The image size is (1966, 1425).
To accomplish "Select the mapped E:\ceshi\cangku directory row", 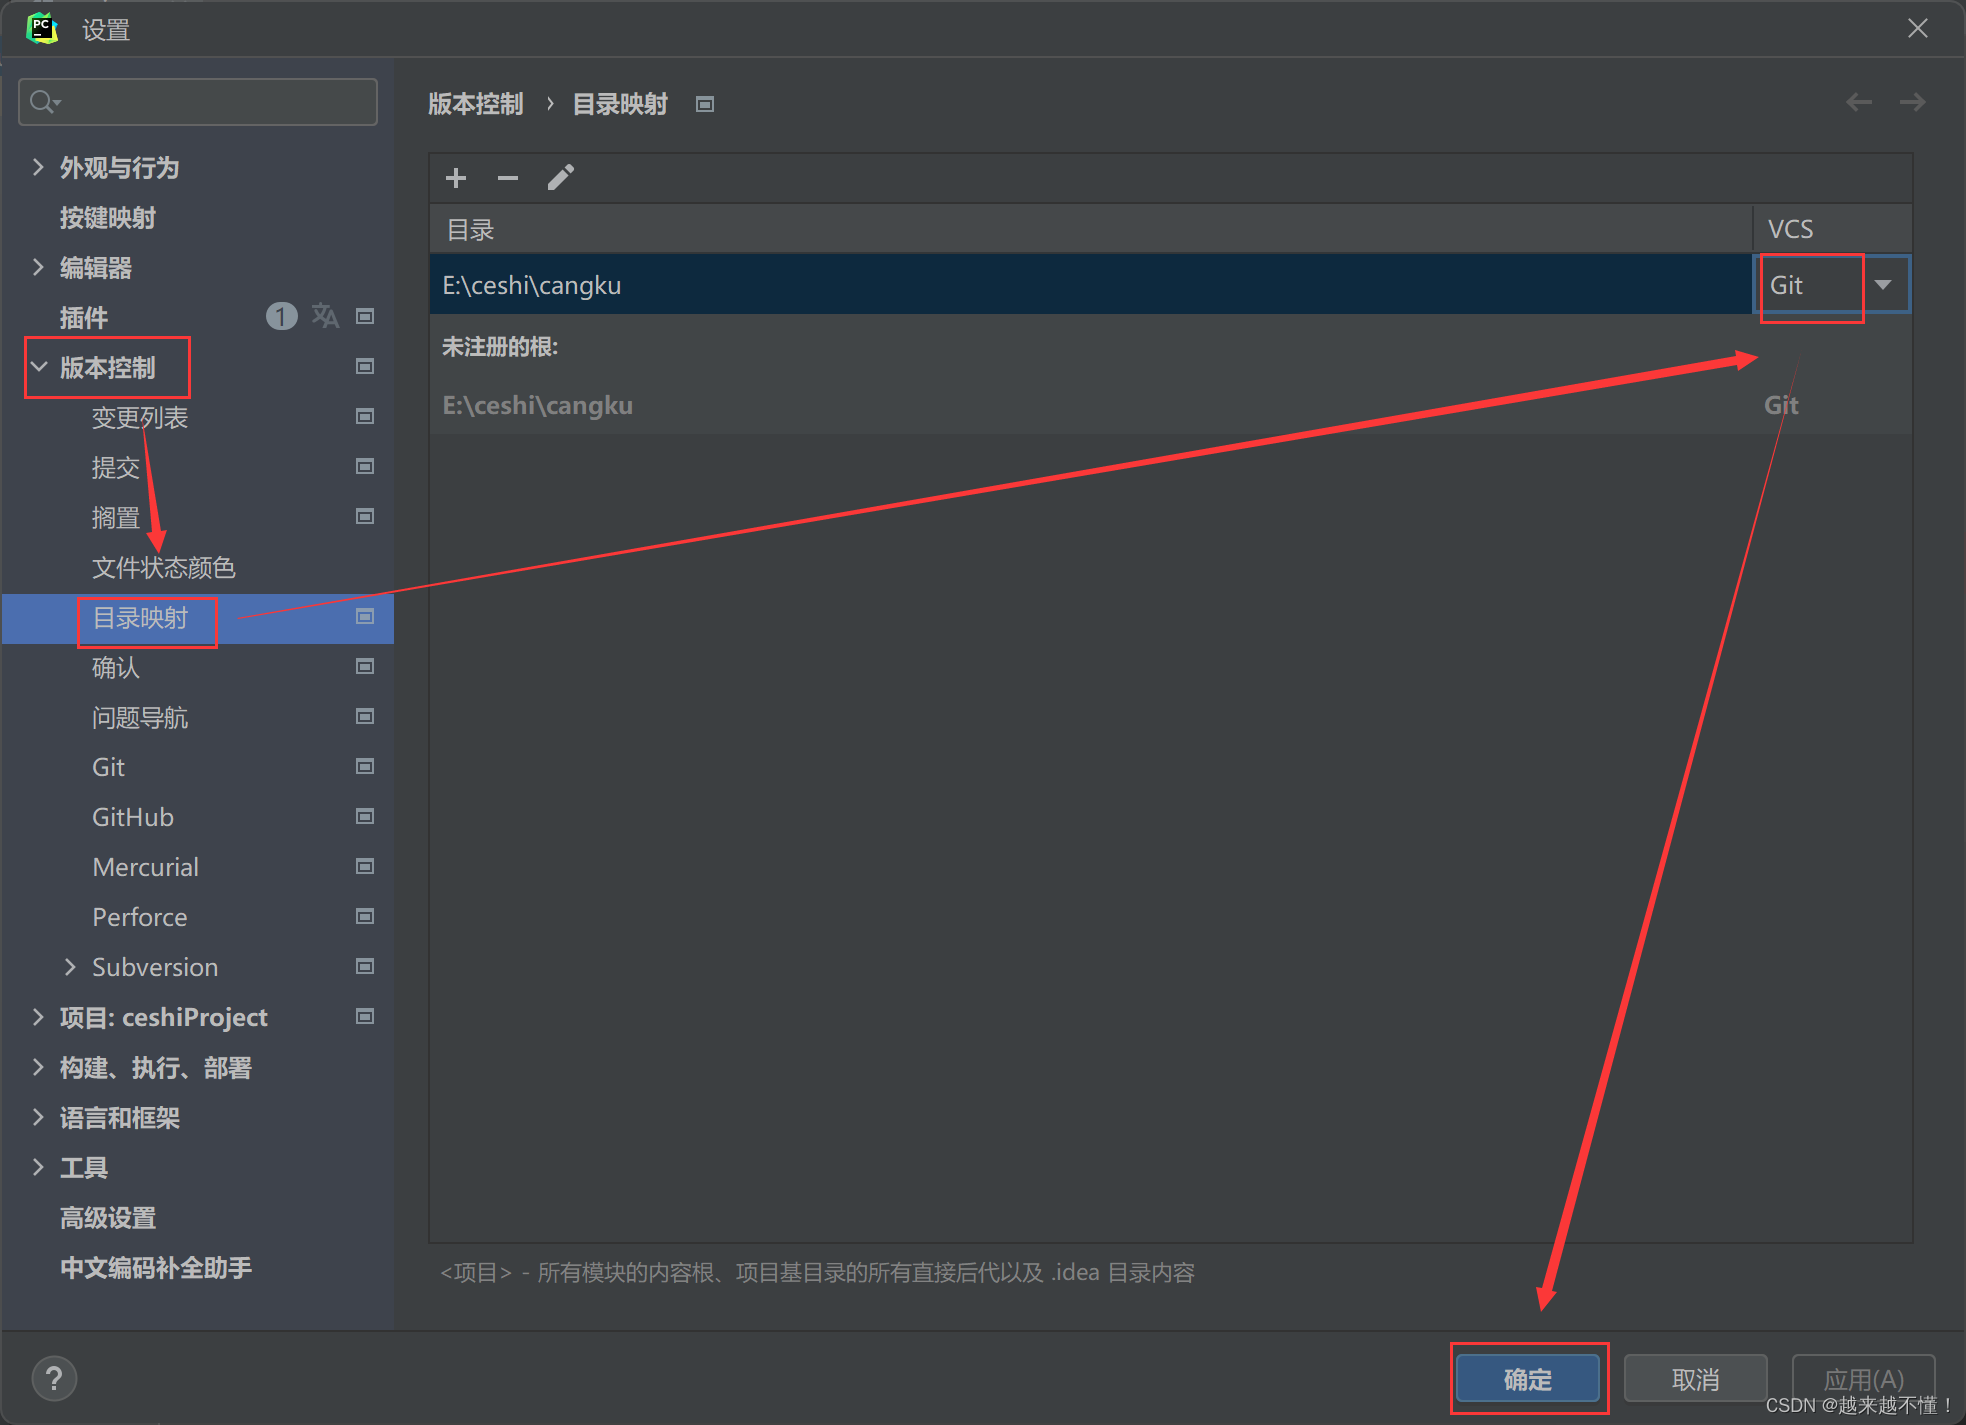I will (x=1090, y=285).
